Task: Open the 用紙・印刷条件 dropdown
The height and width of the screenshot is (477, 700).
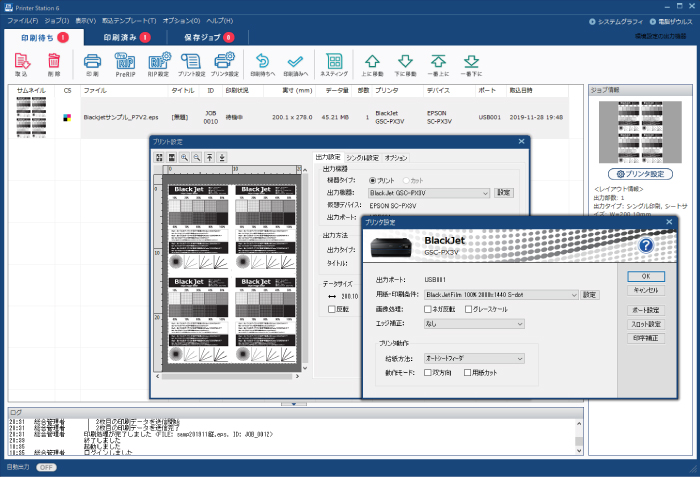Action: tap(501, 295)
